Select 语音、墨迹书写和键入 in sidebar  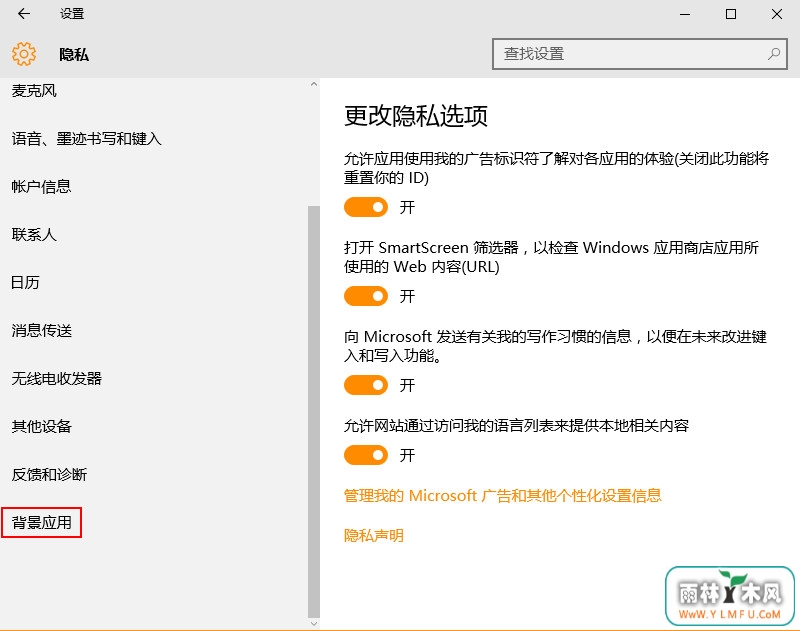(86, 139)
